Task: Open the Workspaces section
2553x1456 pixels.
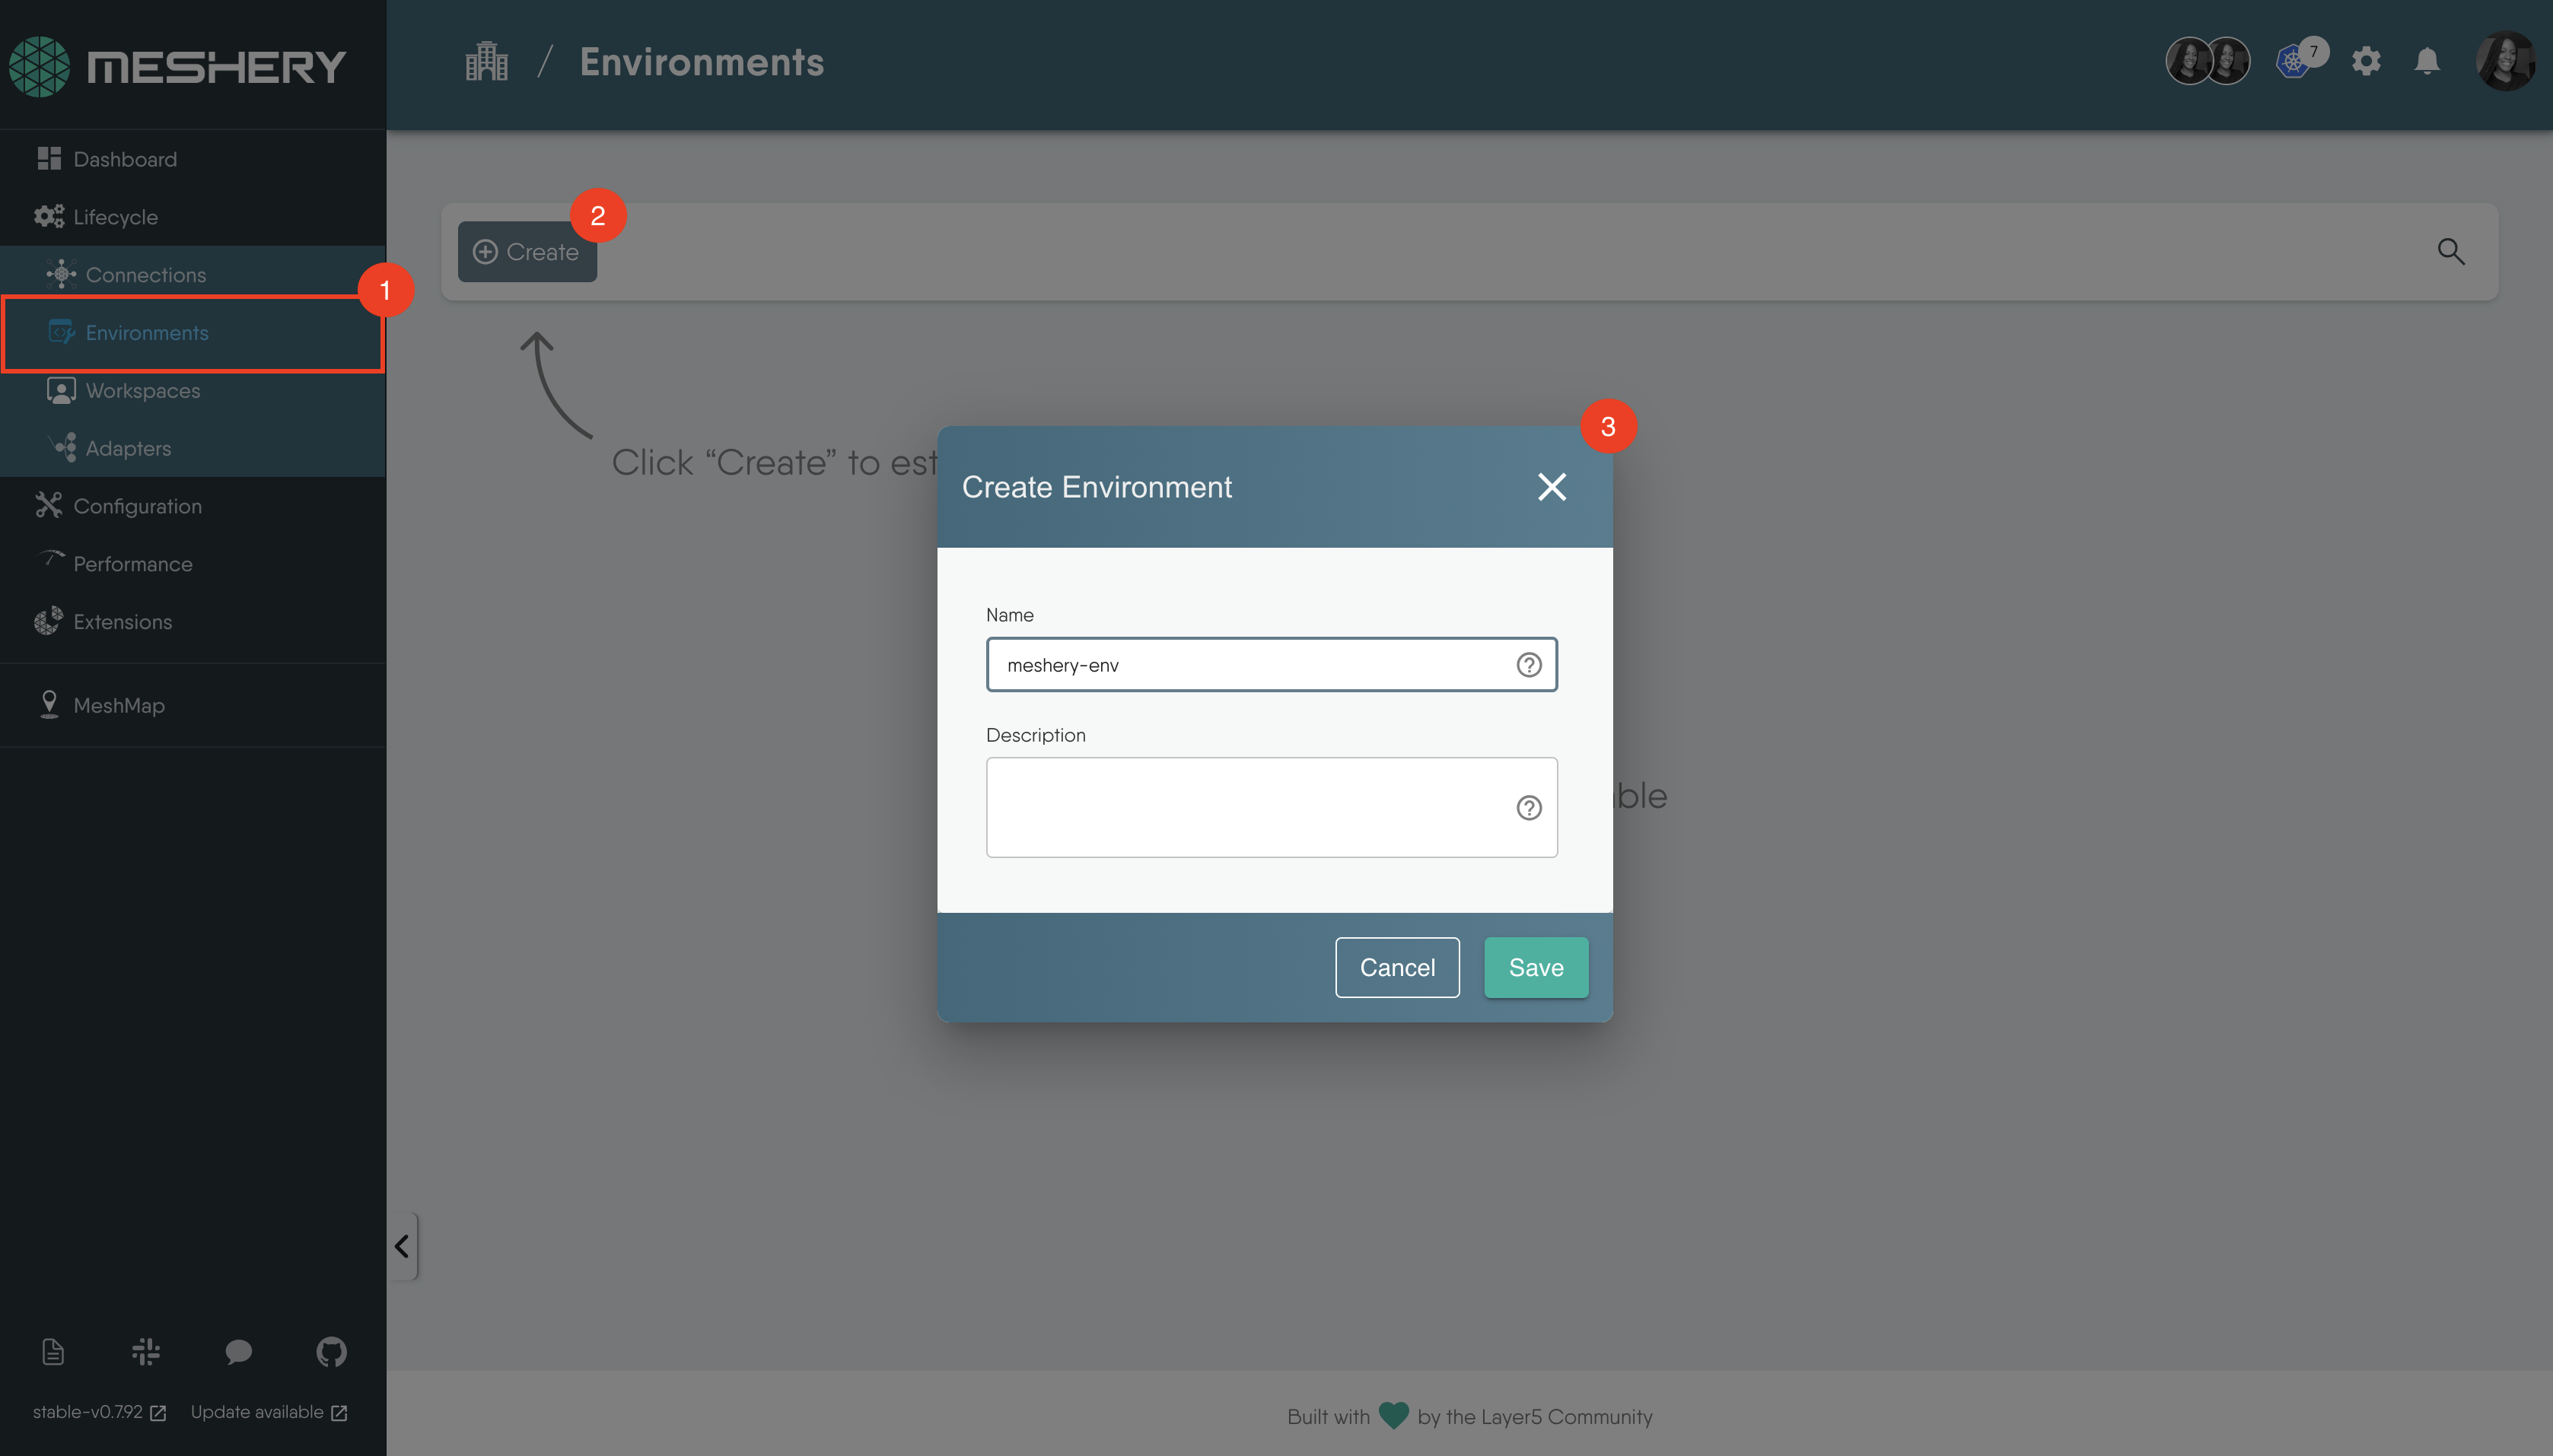Action: (143, 390)
